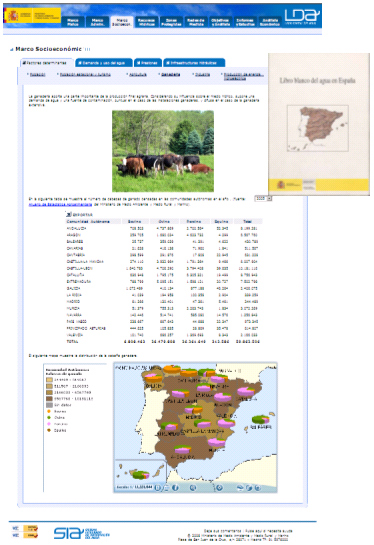Viewport: 374px width, 545px height.
Task: Follow the Producción de energía link
Action: (x=243, y=76)
